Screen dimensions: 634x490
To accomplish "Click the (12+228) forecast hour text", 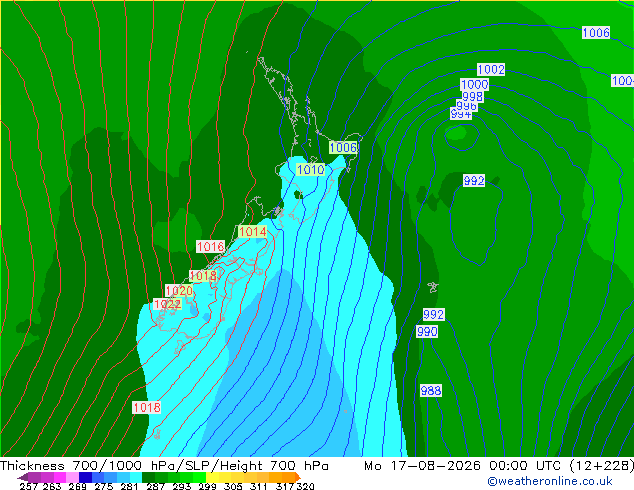I will point(602,466).
